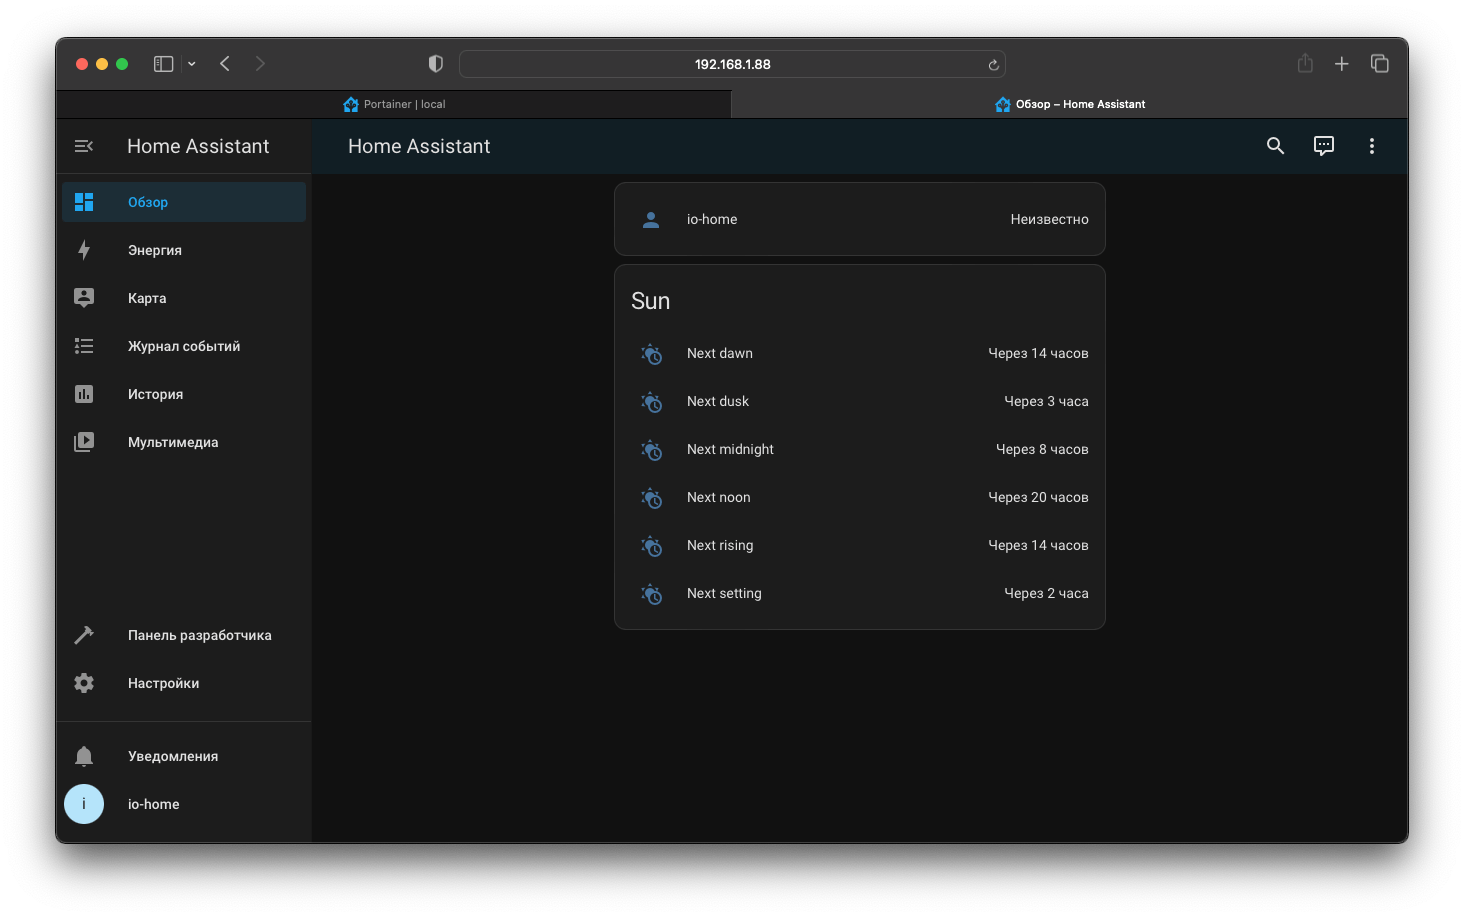Open the io-home user profile avatar
This screenshot has height=917, width=1464.
(84, 804)
